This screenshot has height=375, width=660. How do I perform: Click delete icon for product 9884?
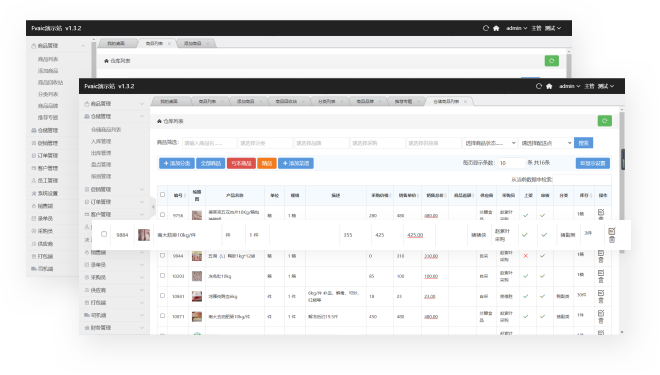pyautogui.click(x=612, y=239)
